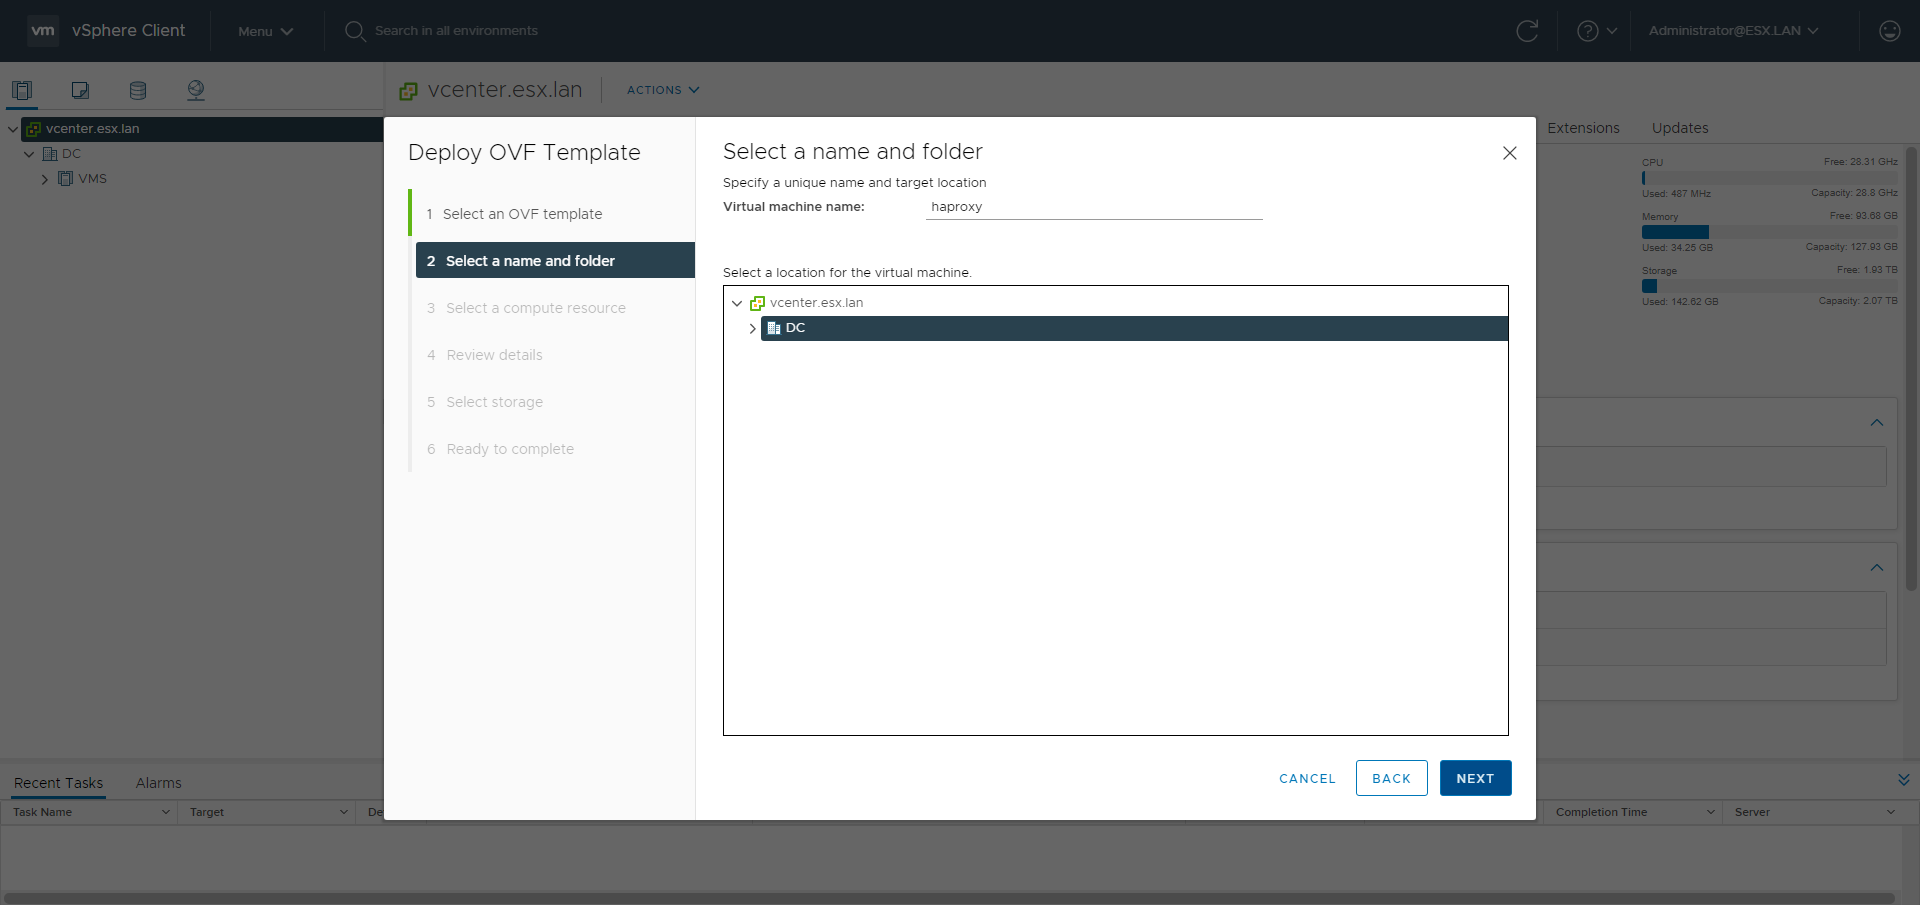Viewport: 1920px width, 905px height.
Task: Switch to the Storage inventory icon
Action: (x=138, y=90)
